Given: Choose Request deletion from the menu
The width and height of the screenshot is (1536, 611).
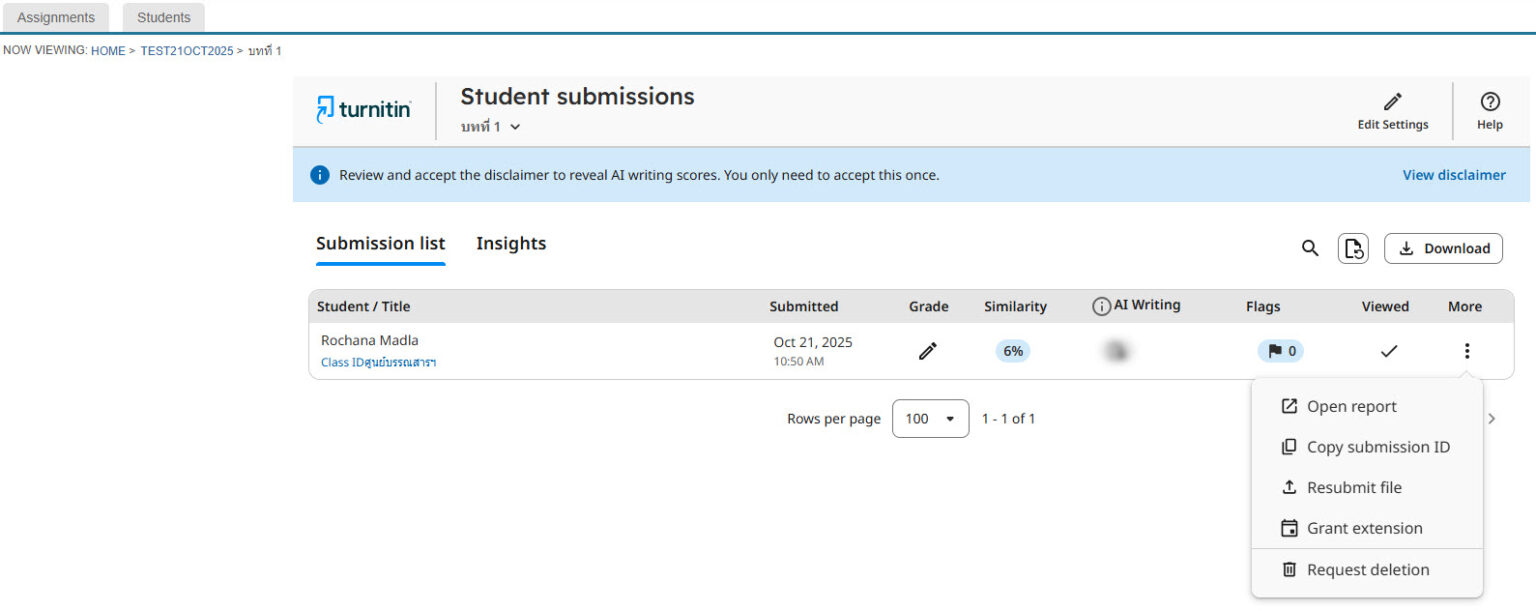Looking at the screenshot, I should tap(1368, 569).
